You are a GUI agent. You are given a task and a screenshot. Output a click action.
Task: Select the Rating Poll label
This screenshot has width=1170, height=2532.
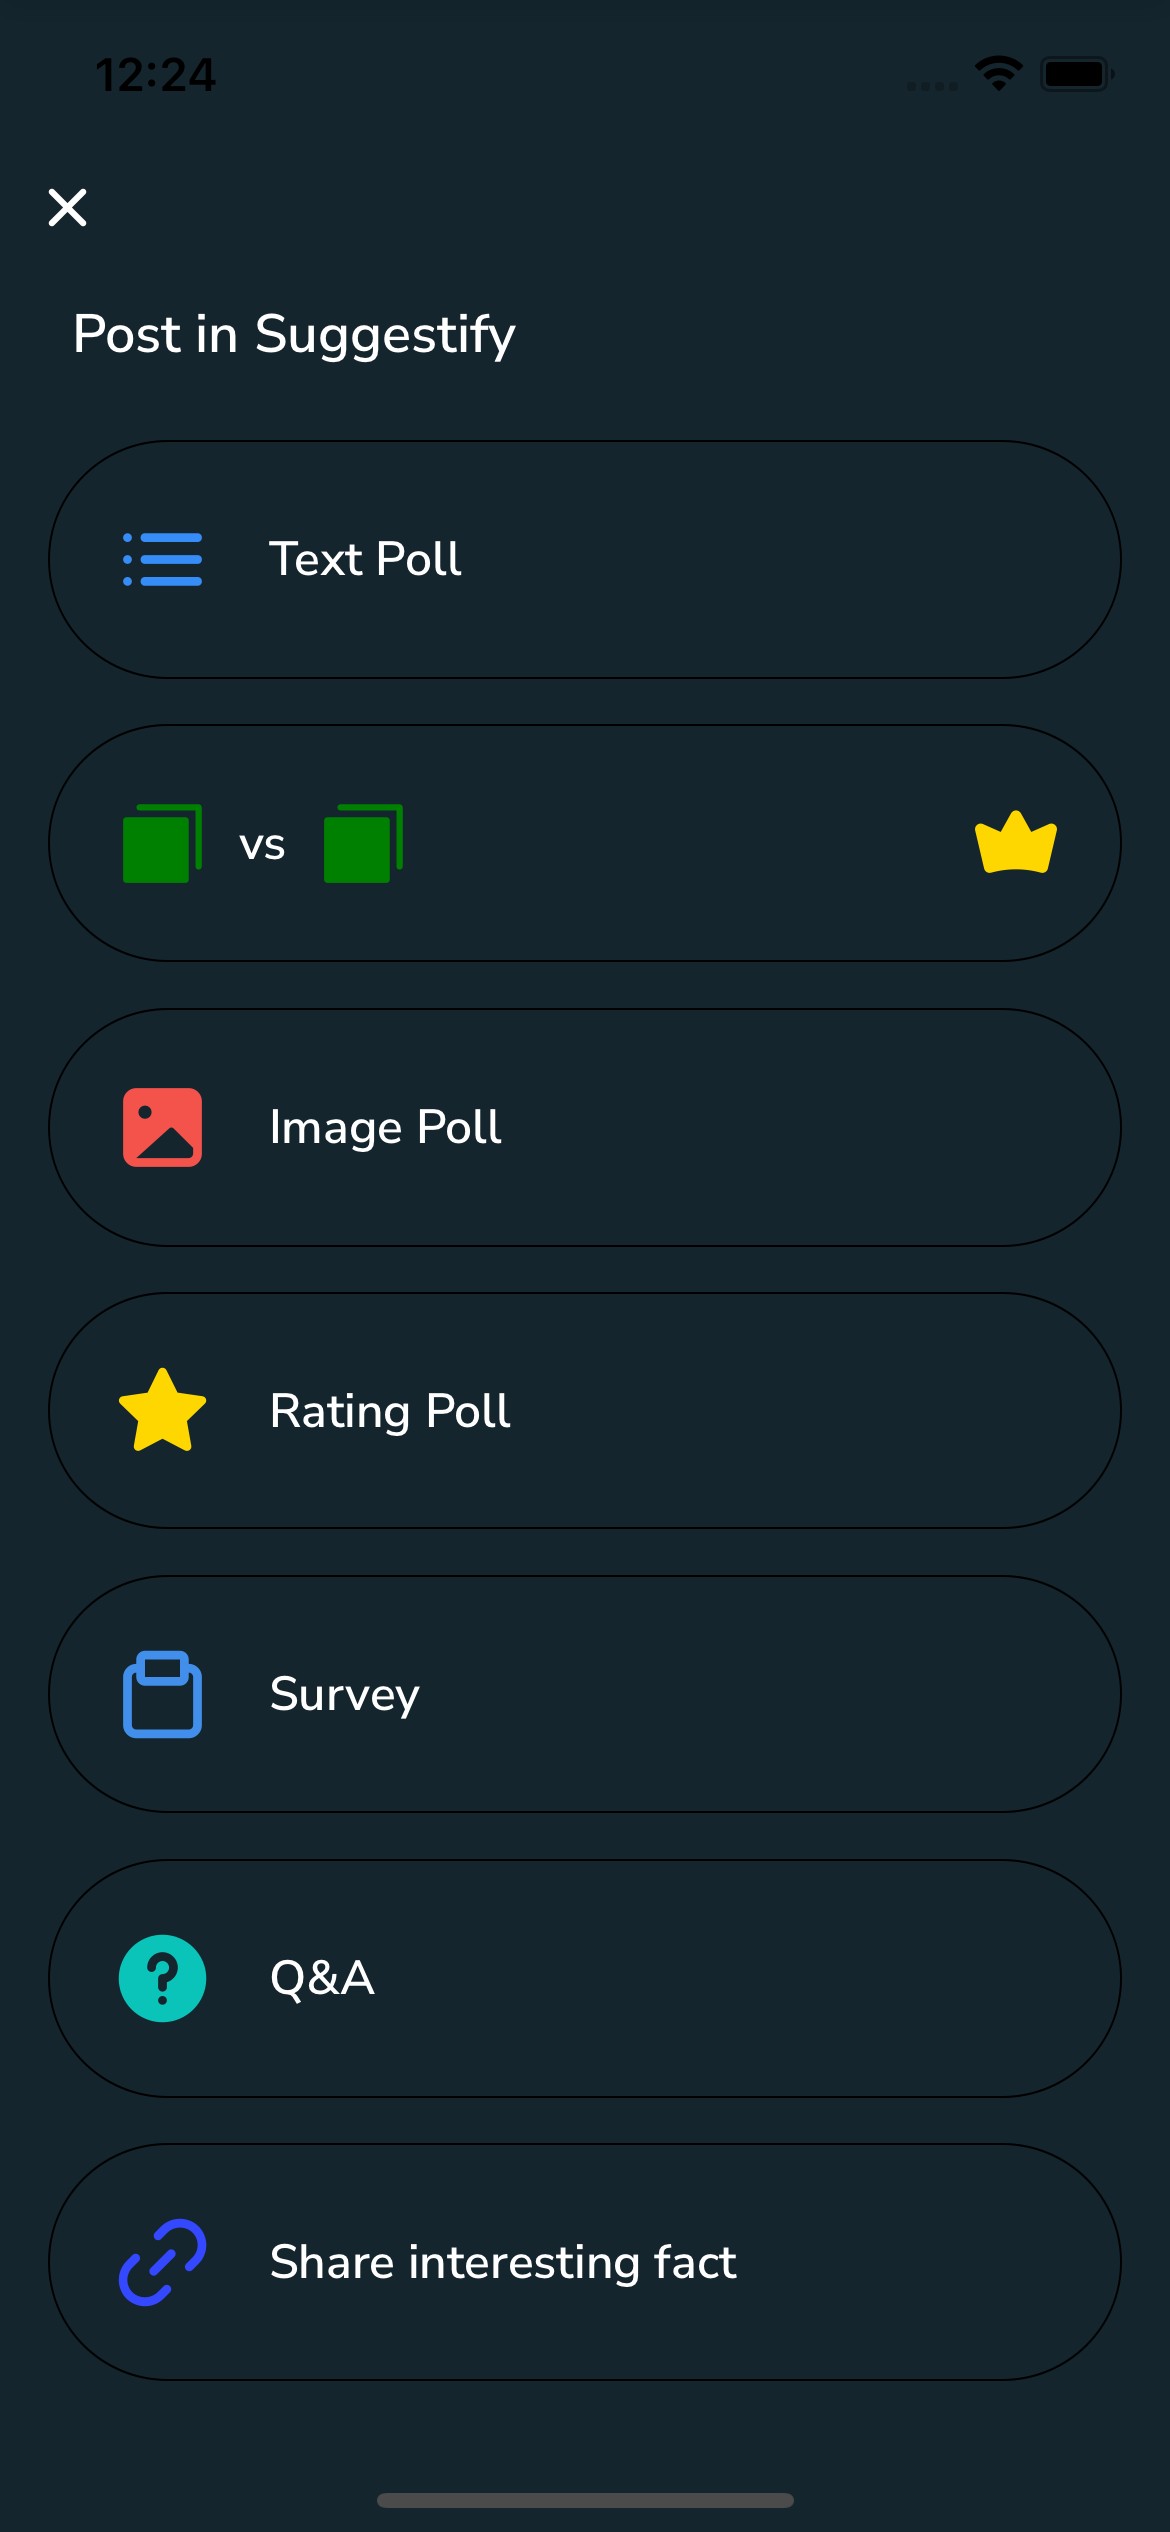(390, 1411)
